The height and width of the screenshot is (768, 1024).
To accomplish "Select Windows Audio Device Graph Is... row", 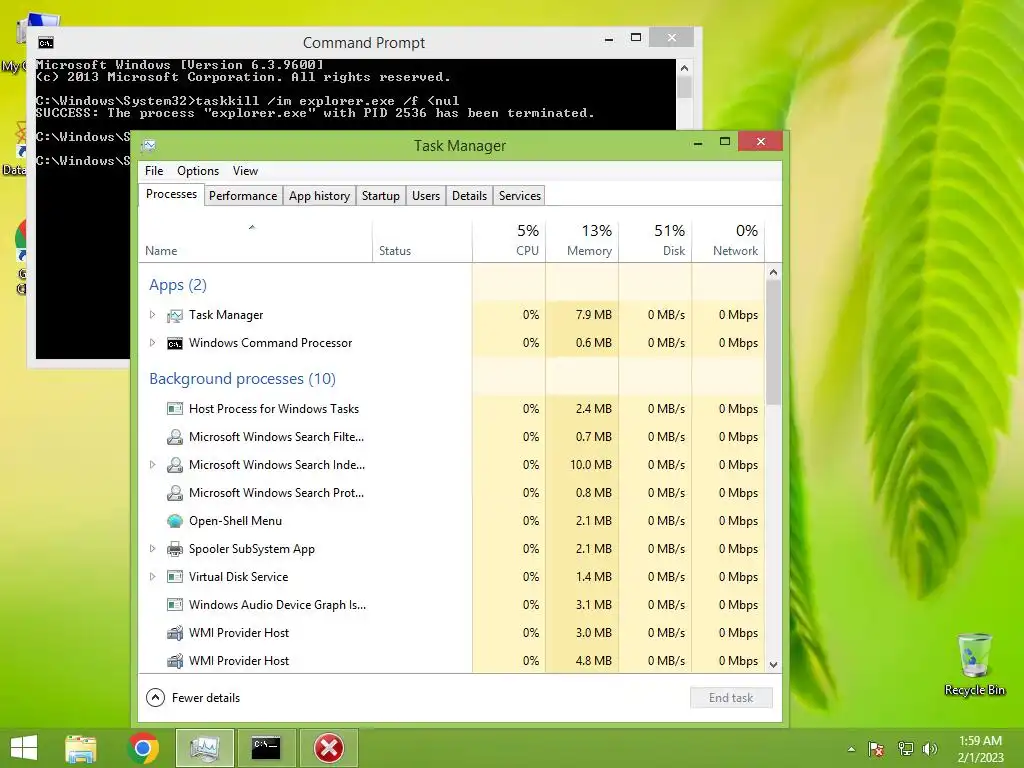I will point(451,605).
